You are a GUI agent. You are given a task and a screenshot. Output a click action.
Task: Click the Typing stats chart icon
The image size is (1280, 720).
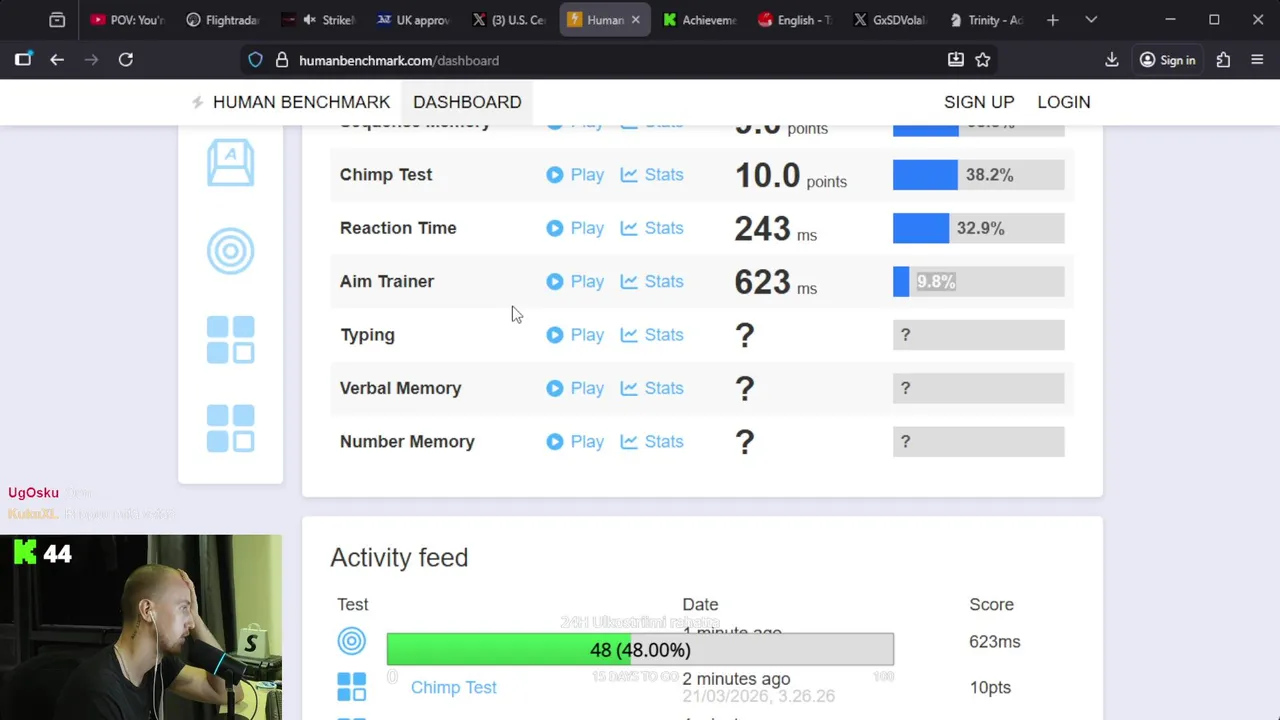point(629,335)
